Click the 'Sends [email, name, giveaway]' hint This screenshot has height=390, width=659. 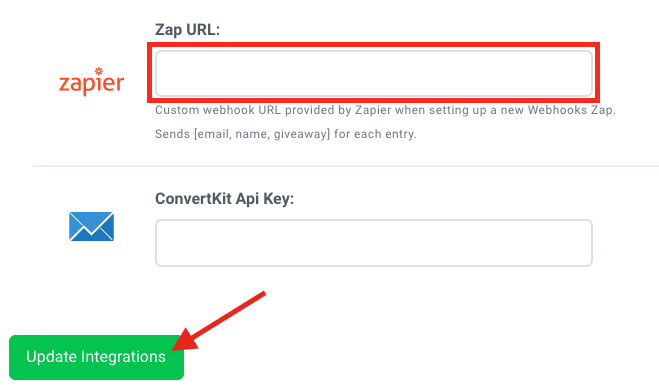tap(286, 134)
